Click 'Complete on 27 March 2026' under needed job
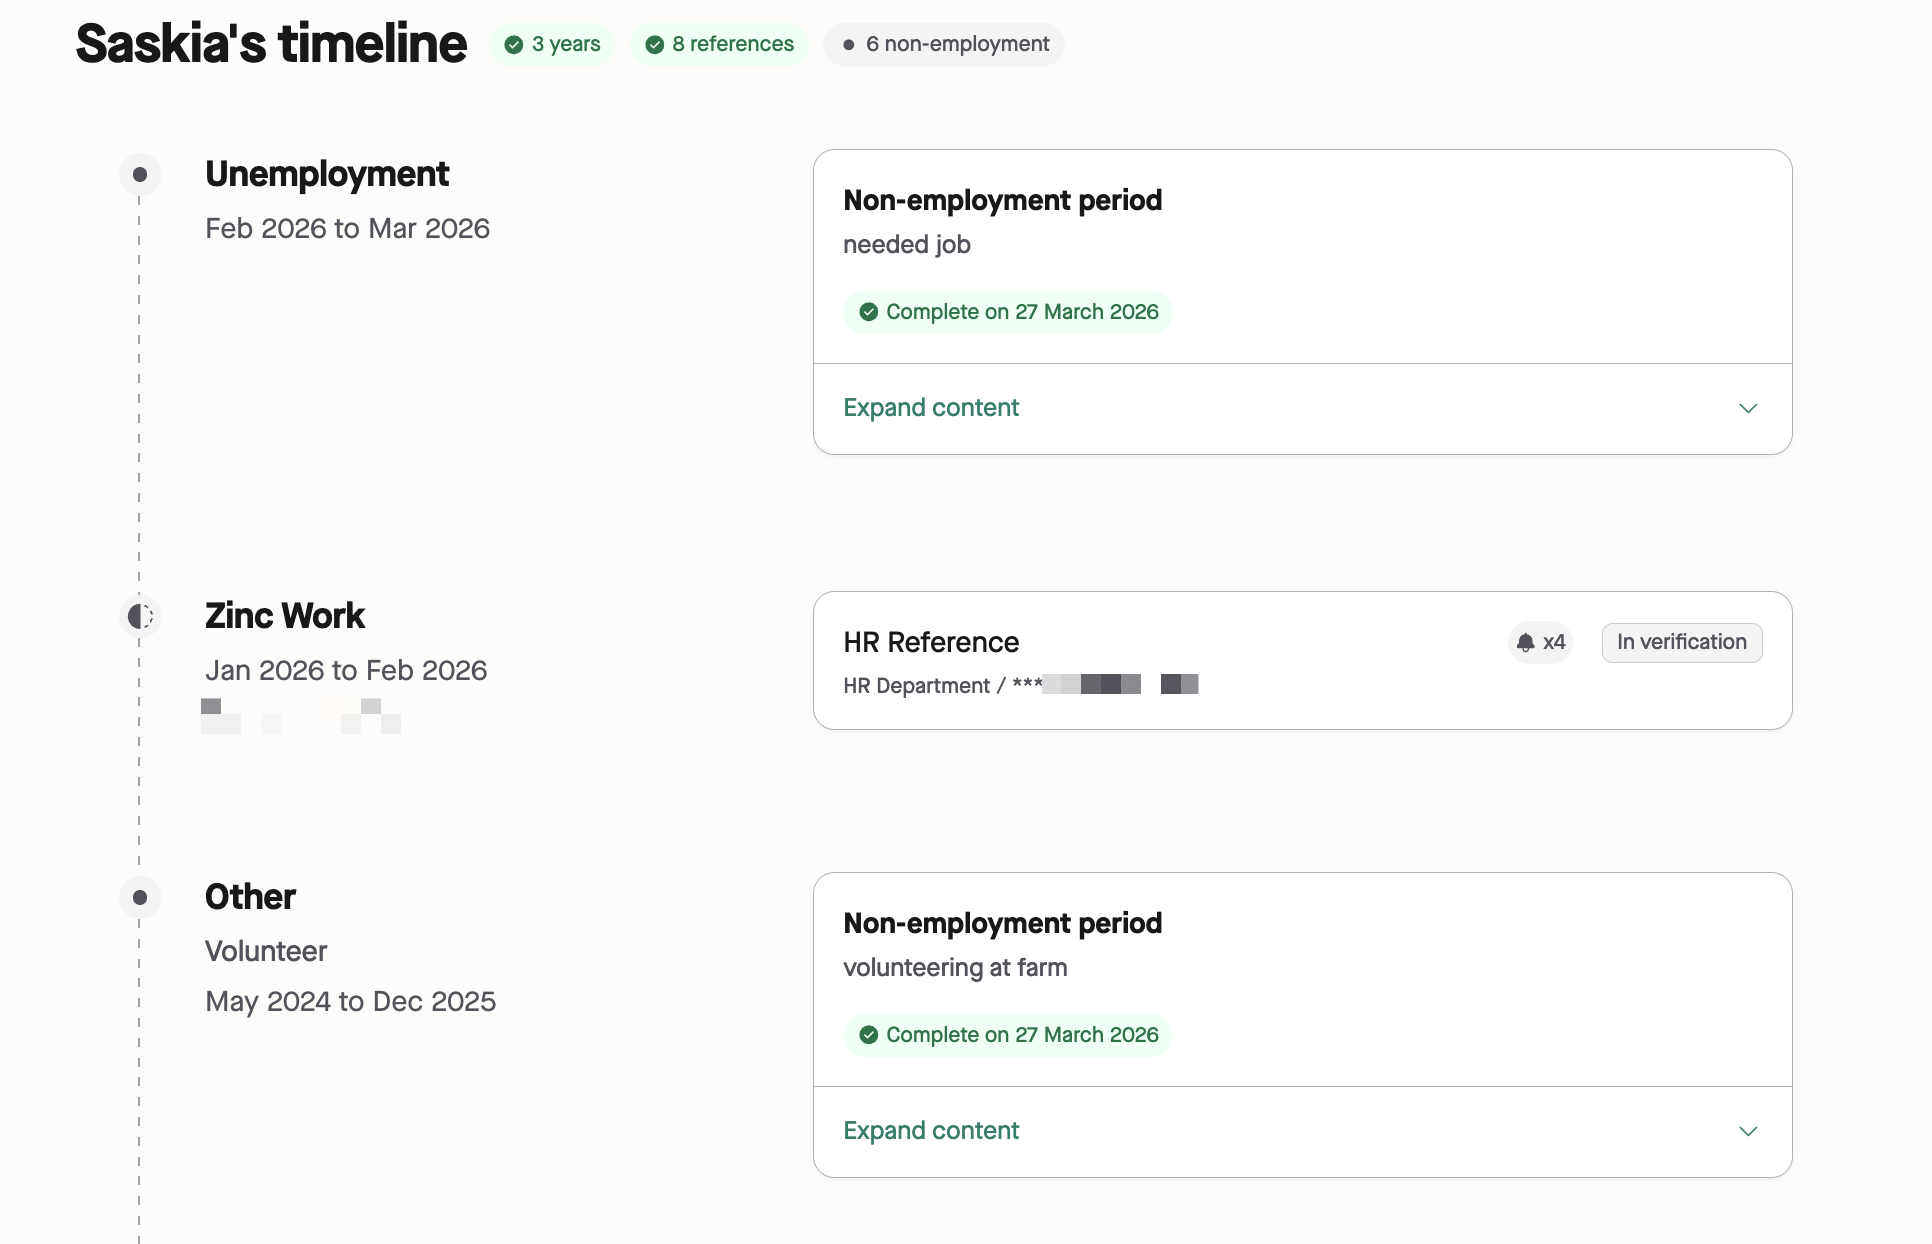 click(x=1008, y=312)
